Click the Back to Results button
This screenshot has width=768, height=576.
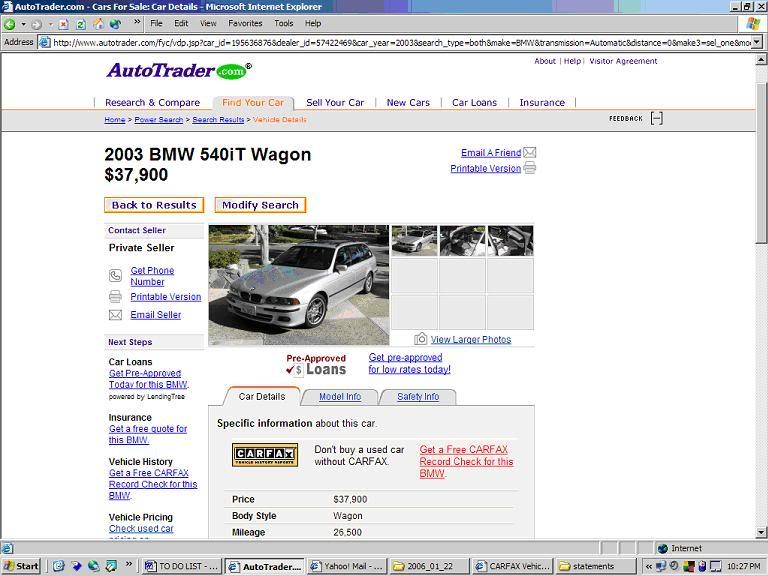click(154, 205)
